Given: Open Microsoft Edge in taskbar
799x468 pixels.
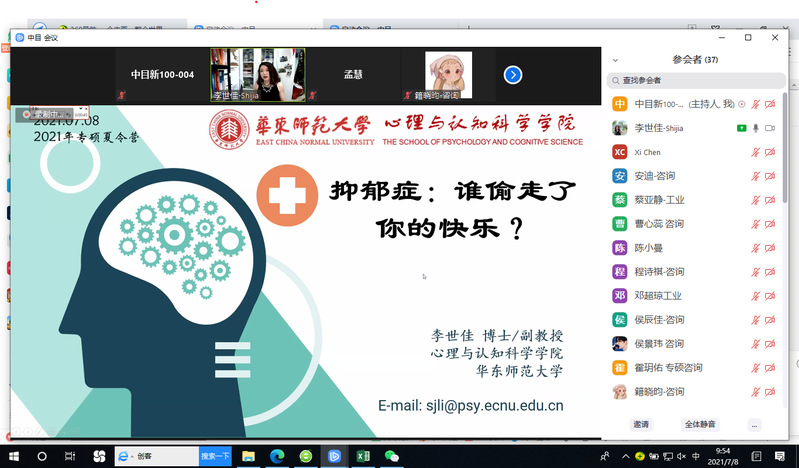Looking at the screenshot, I should pos(277,456).
